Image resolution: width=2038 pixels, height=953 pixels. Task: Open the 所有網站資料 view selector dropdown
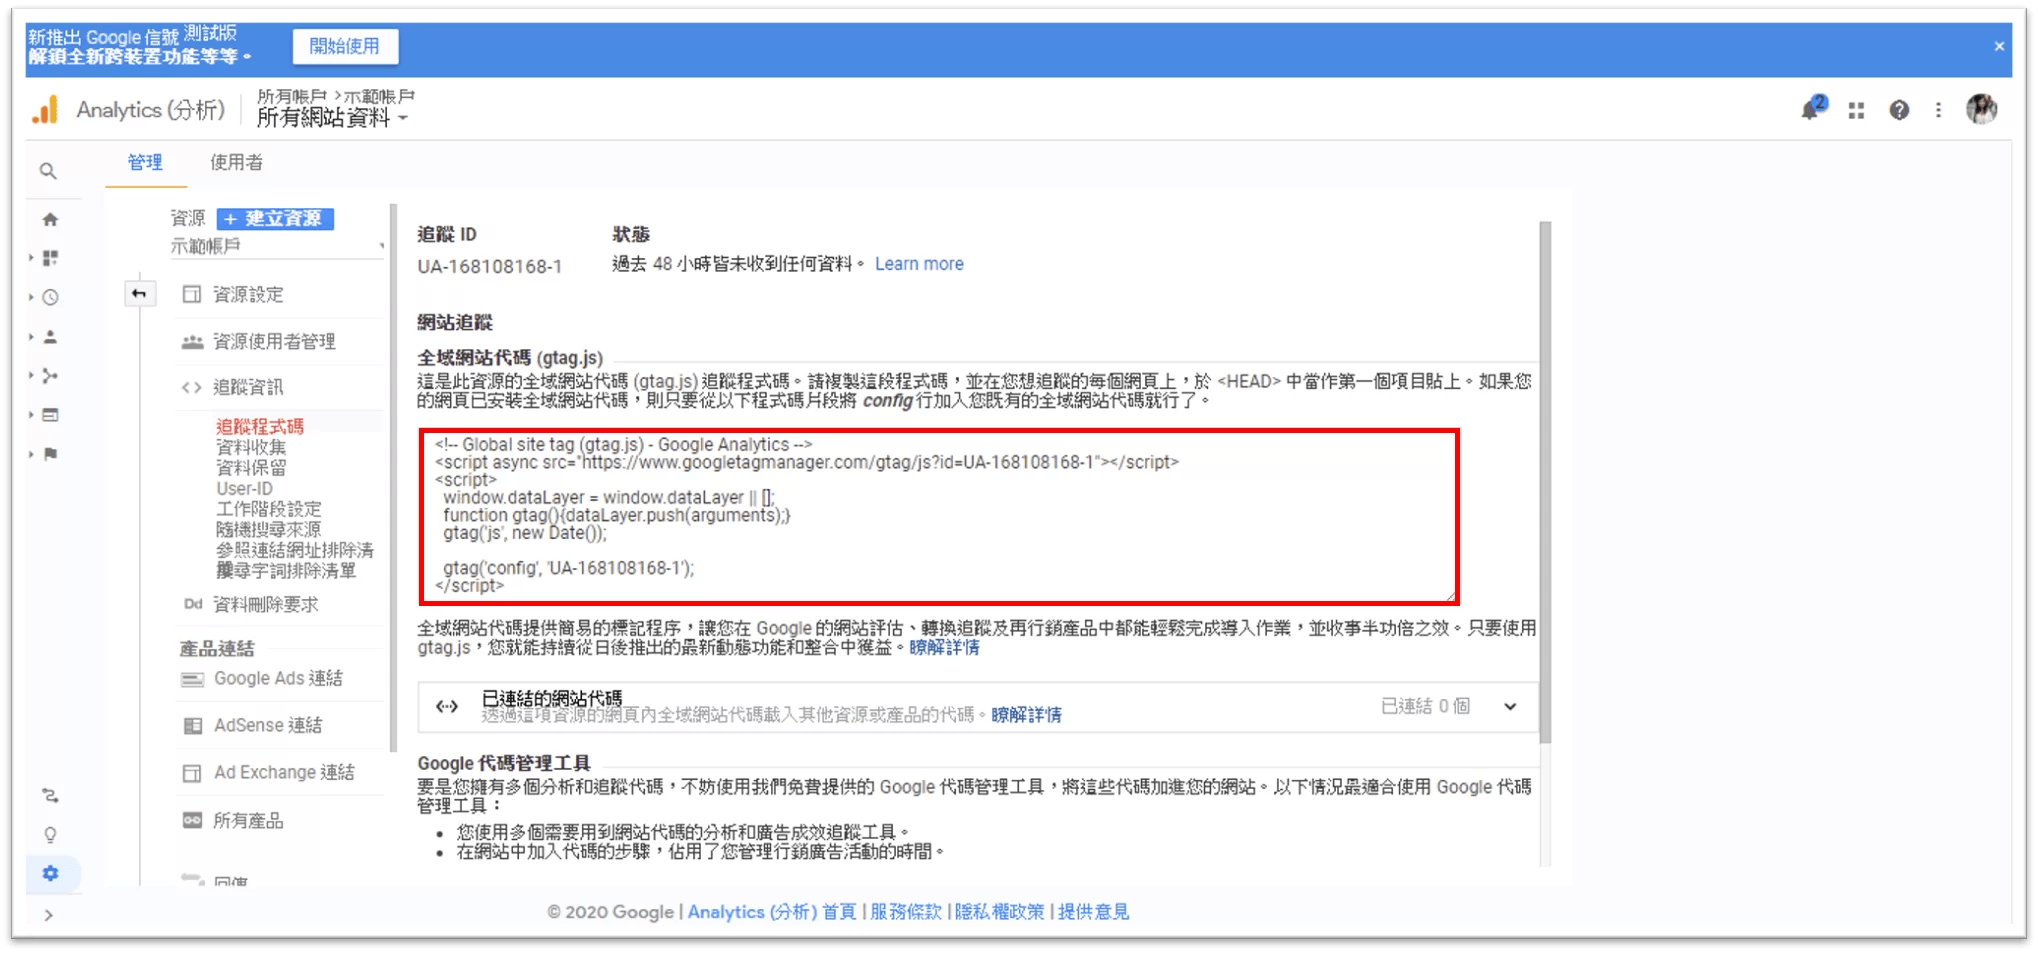pos(333,118)
